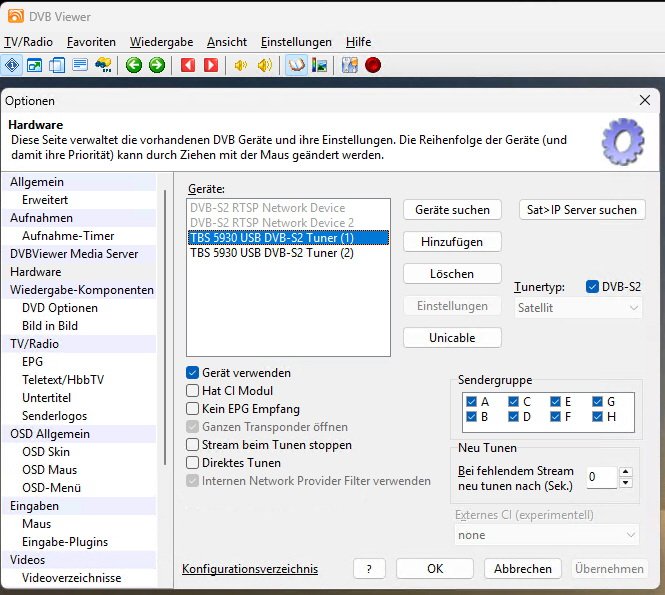
Task: Expand the Externes CI 'none' dropdown
Action: coord(546,535)
